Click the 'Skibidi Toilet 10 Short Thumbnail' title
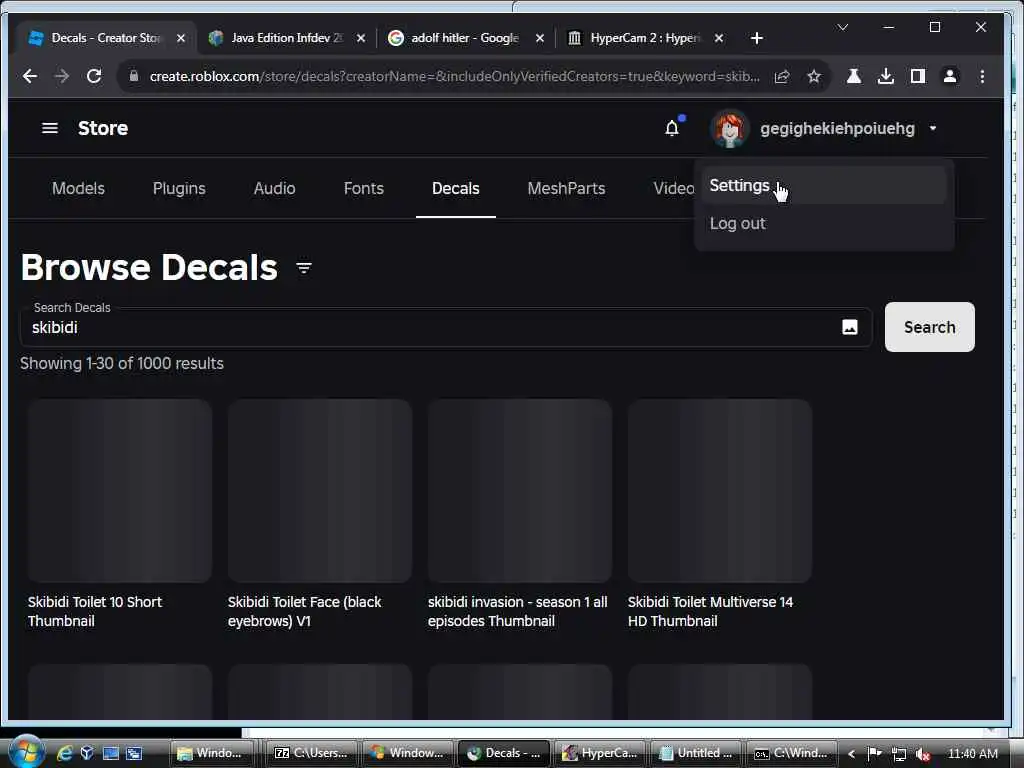The width and height of the screenshot is (1024, 768). 95,611
